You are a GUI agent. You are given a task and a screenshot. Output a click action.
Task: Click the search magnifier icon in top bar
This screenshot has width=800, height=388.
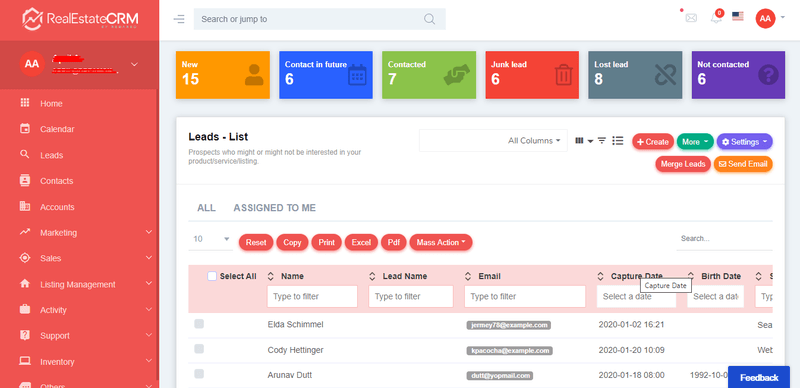[x=430, y=19]
